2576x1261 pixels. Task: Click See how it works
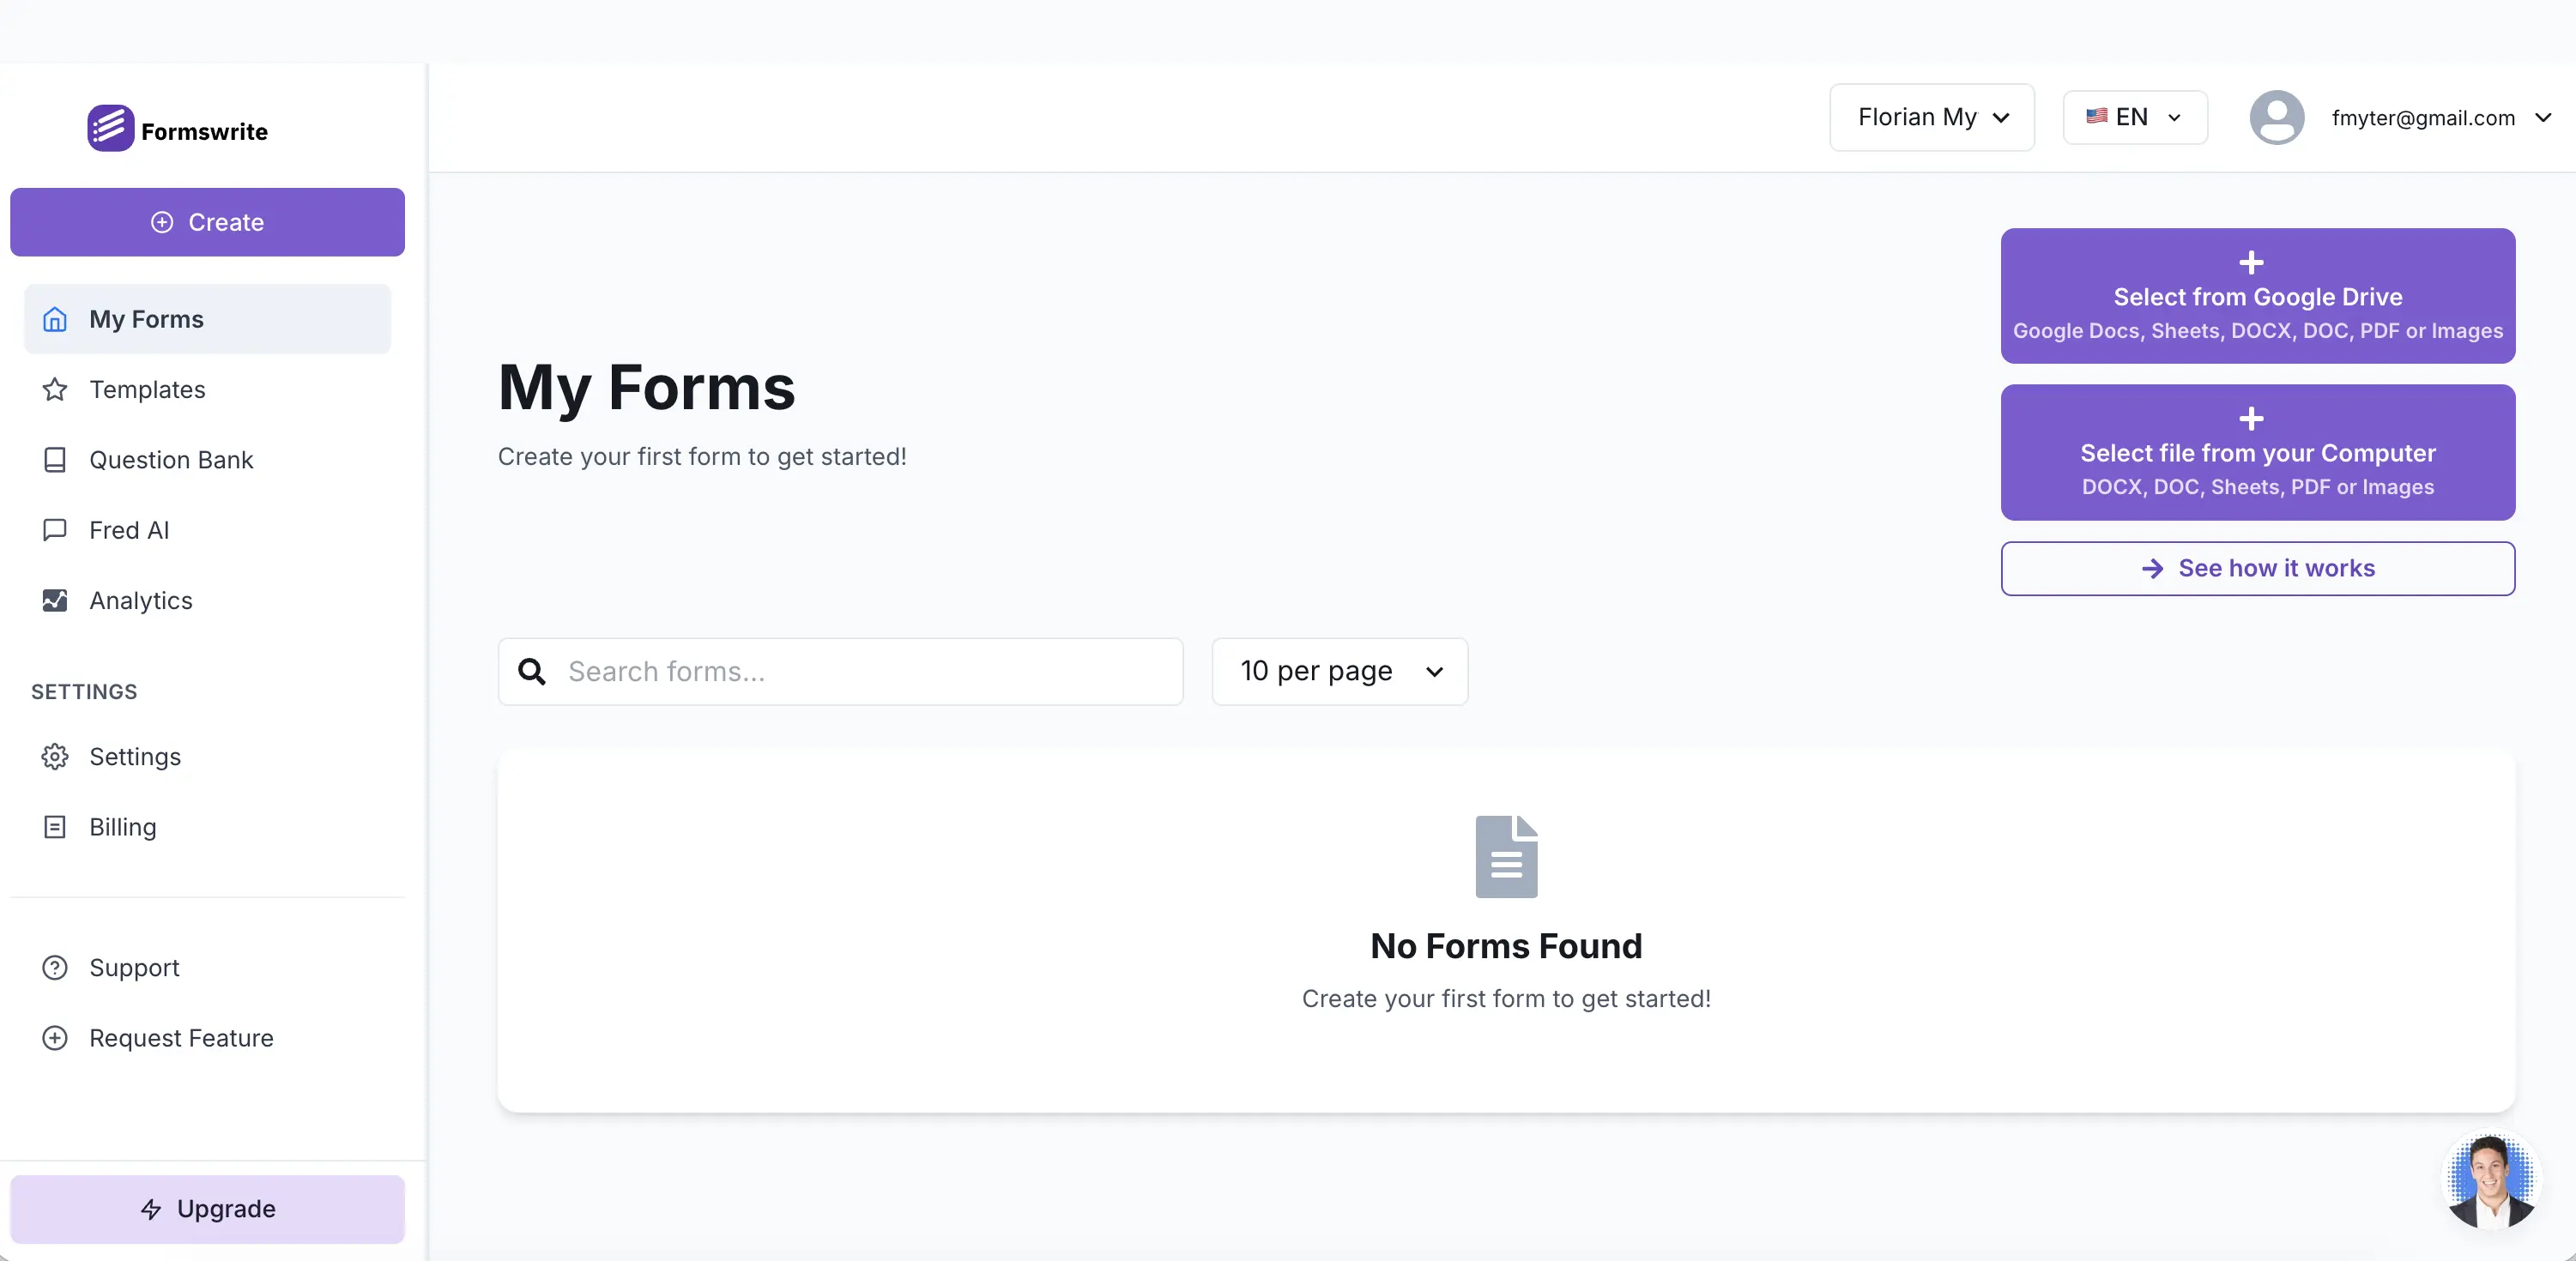pos(2257,568)
